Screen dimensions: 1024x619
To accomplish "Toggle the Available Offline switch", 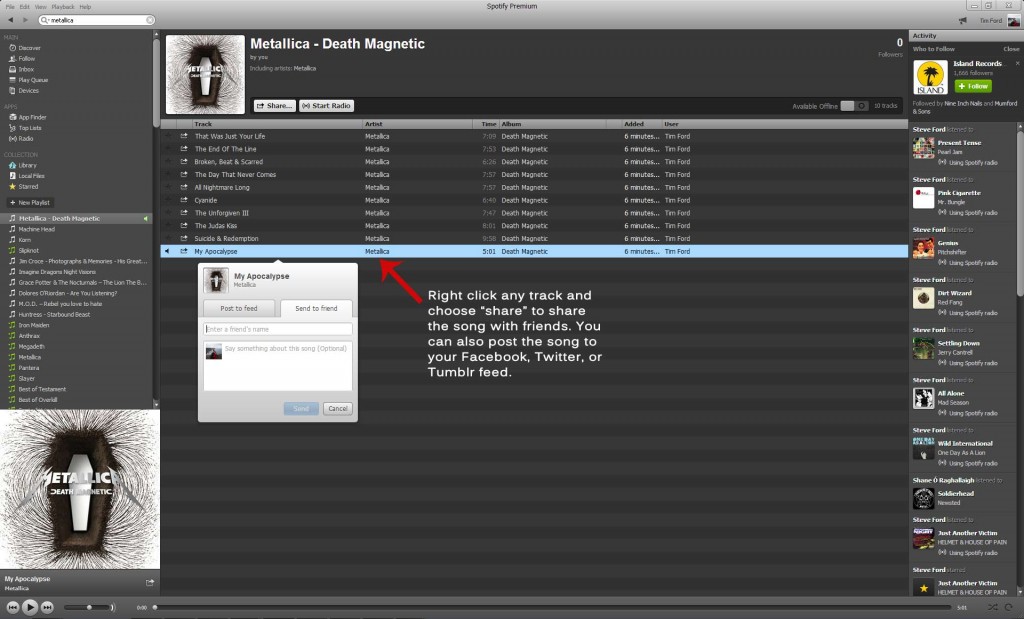I will pyautogui.click(x=854, y=106).
